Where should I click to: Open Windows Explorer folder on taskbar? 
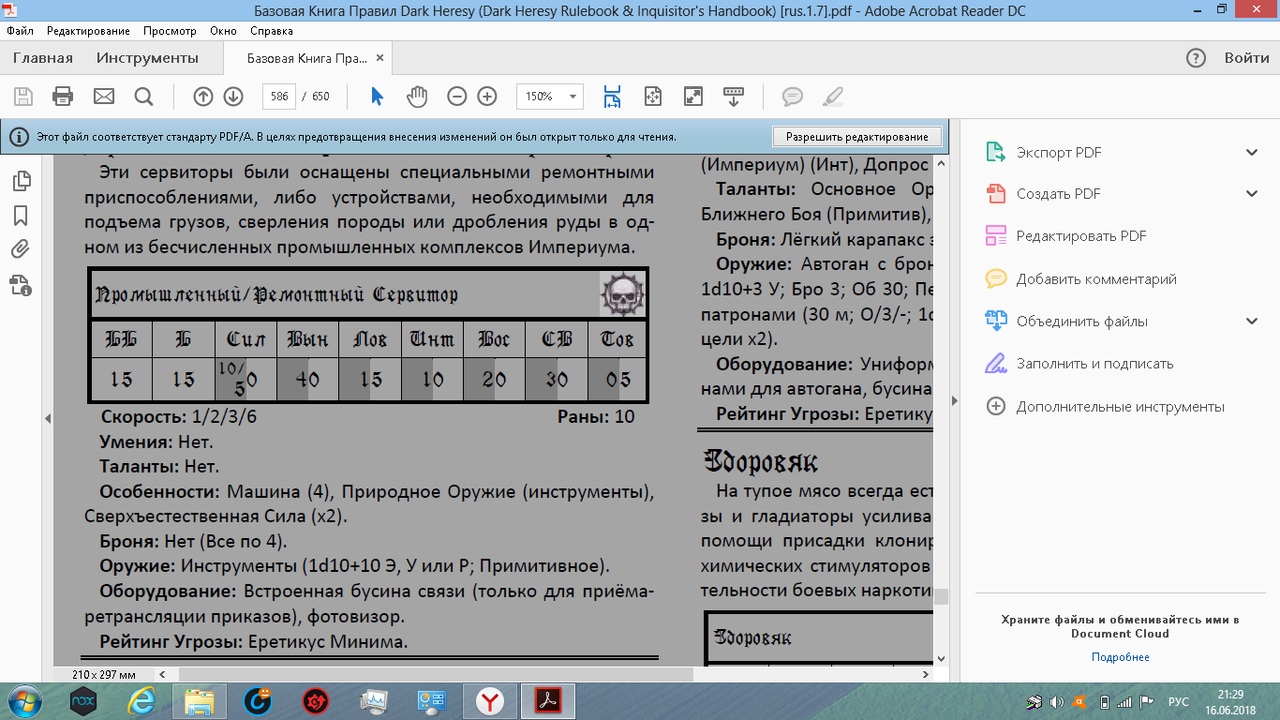pyautogui.click(x=199, y=702)
